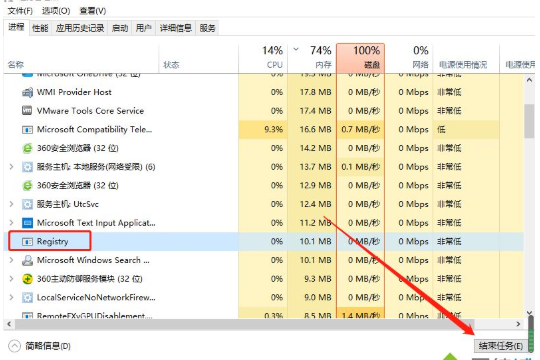
Task: Click the WMI Provider Host process icon
Action: coord(27,92)
